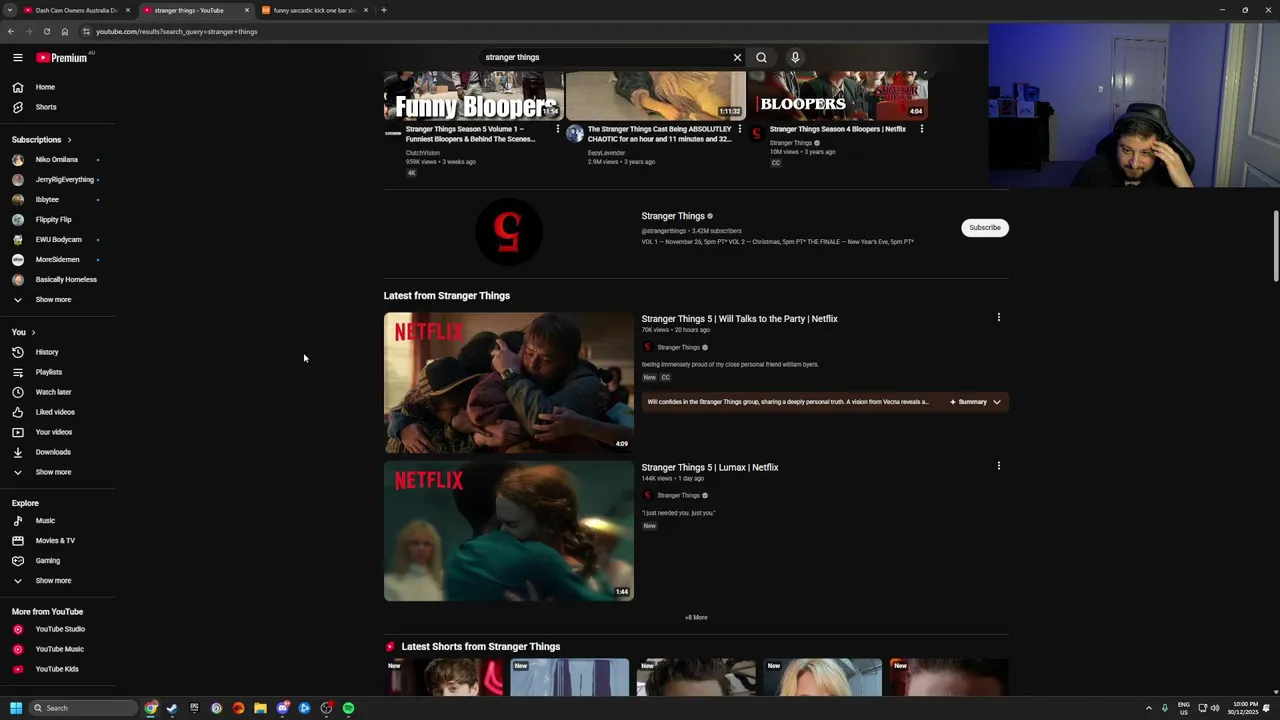Click the magnifier search button
This screenshot has width=1280, height=720.
tap(761, 57)
